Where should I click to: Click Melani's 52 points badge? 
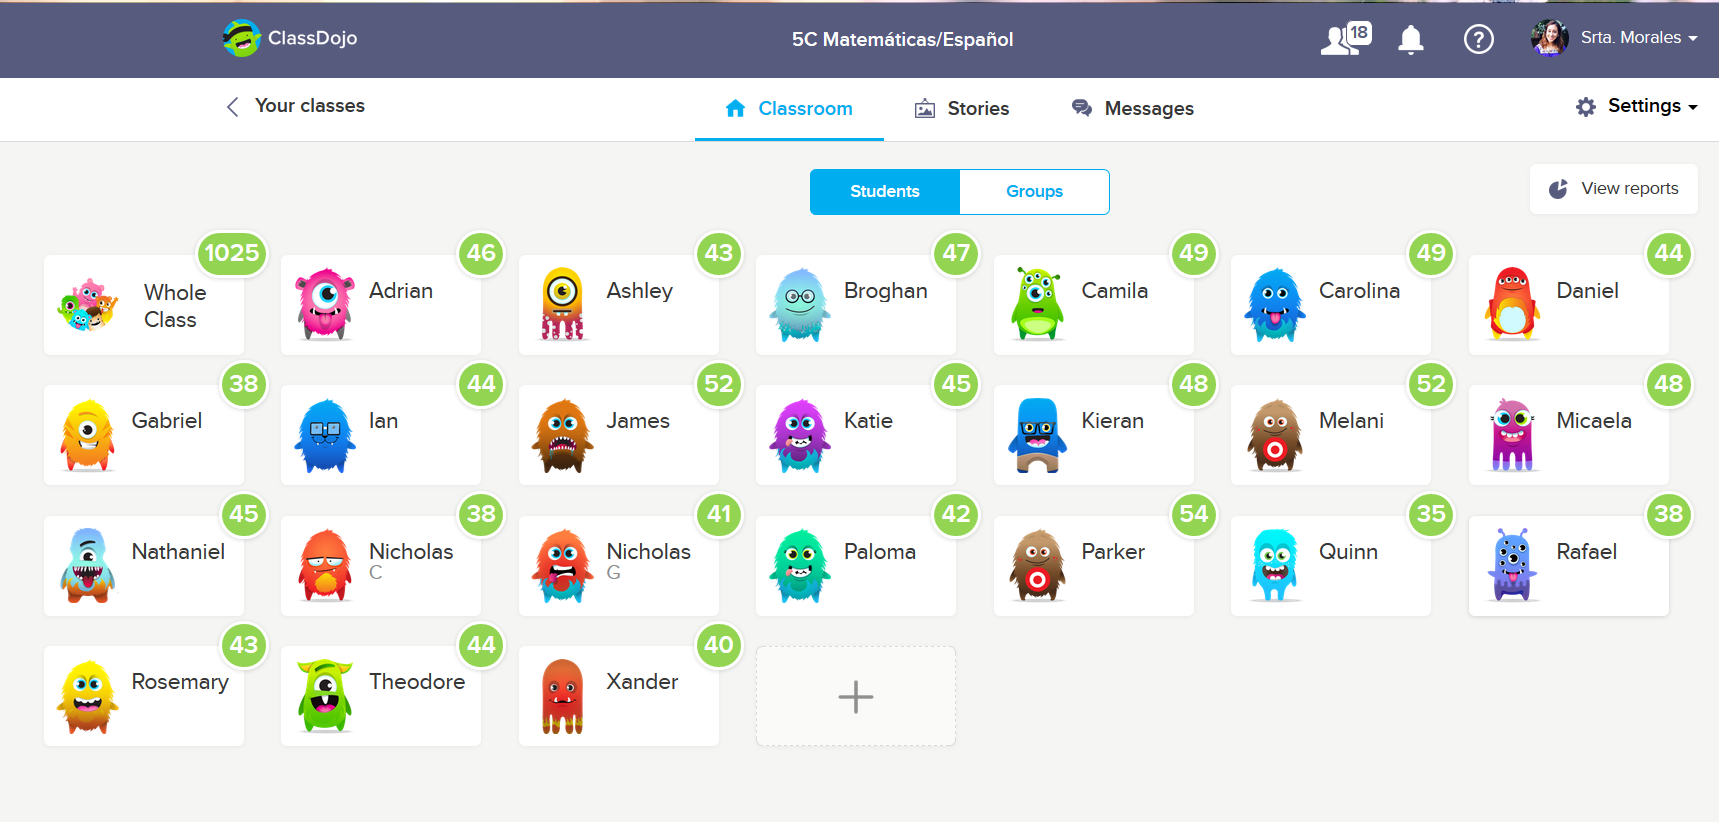pyautogui.click(x=1431, y=384)
